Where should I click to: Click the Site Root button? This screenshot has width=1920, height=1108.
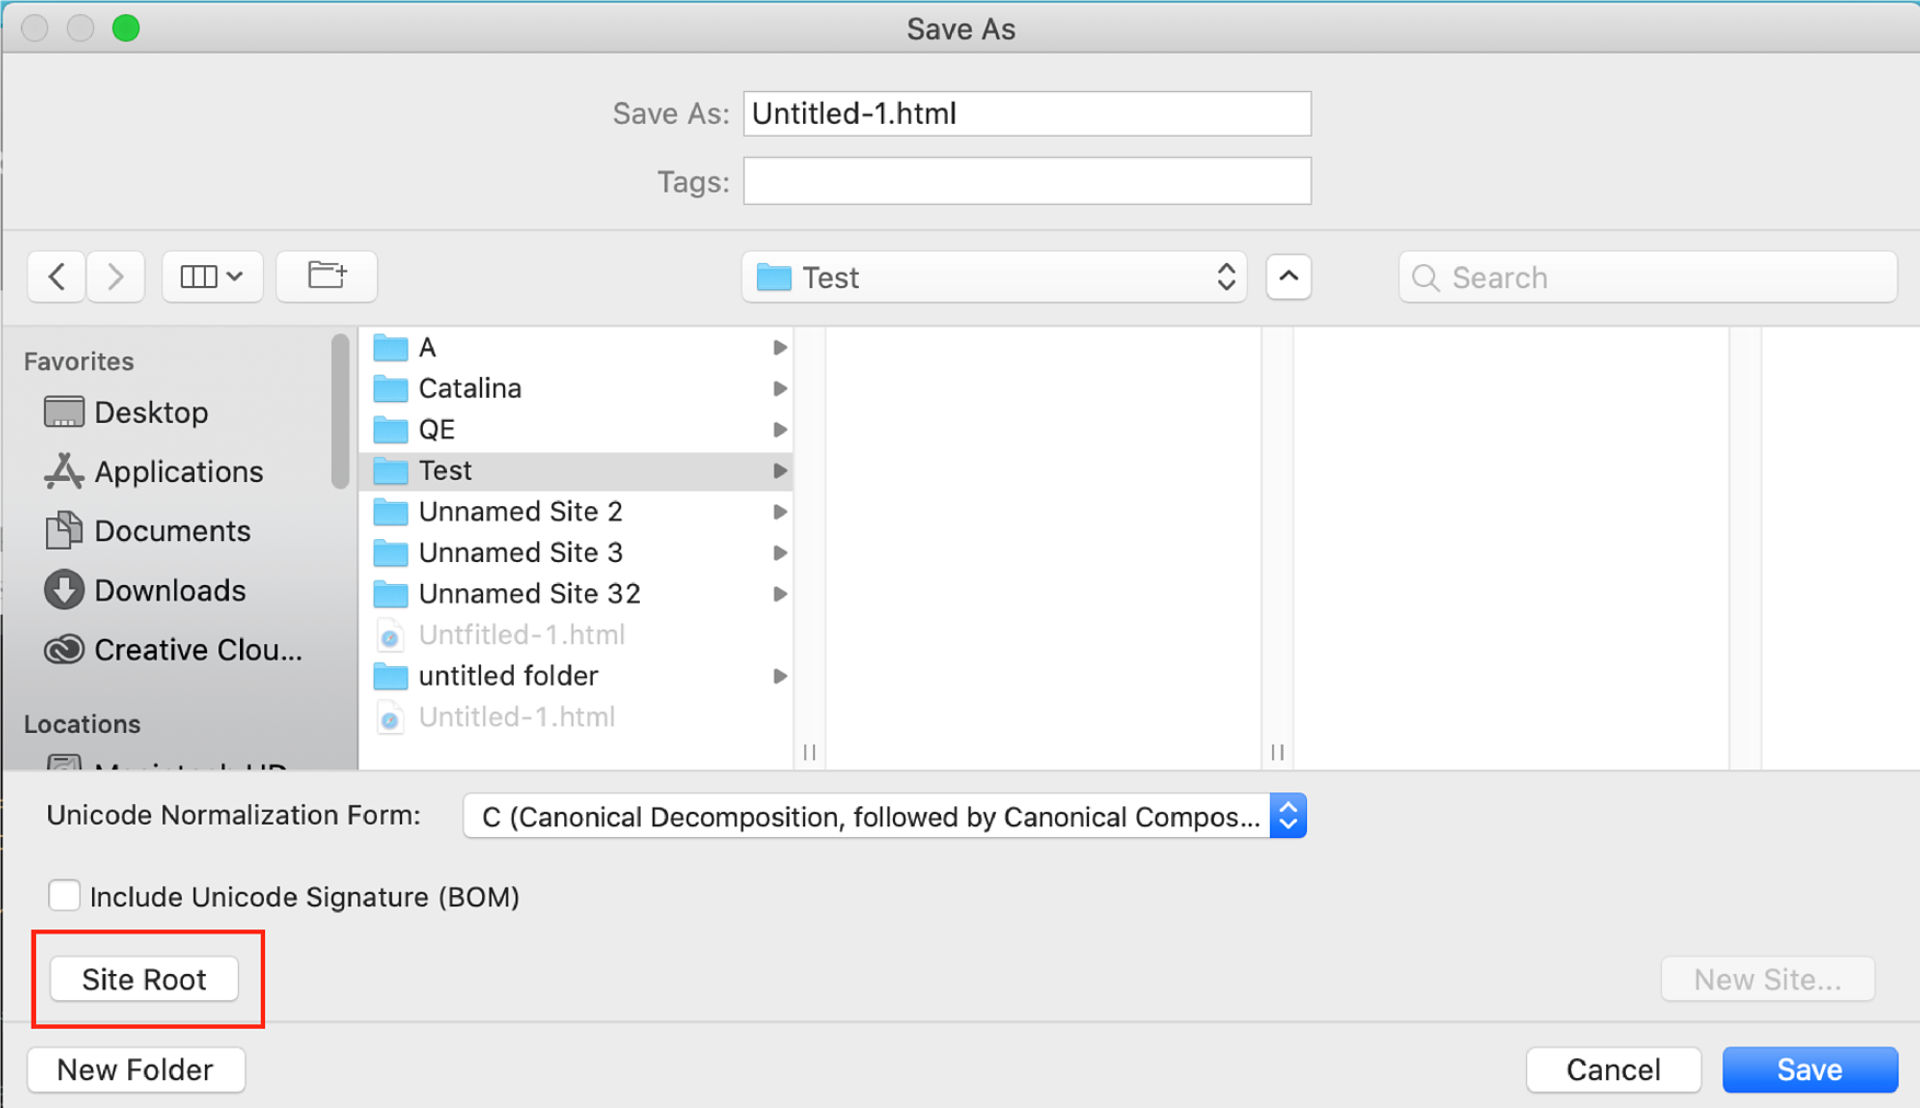tap(145, 979)
